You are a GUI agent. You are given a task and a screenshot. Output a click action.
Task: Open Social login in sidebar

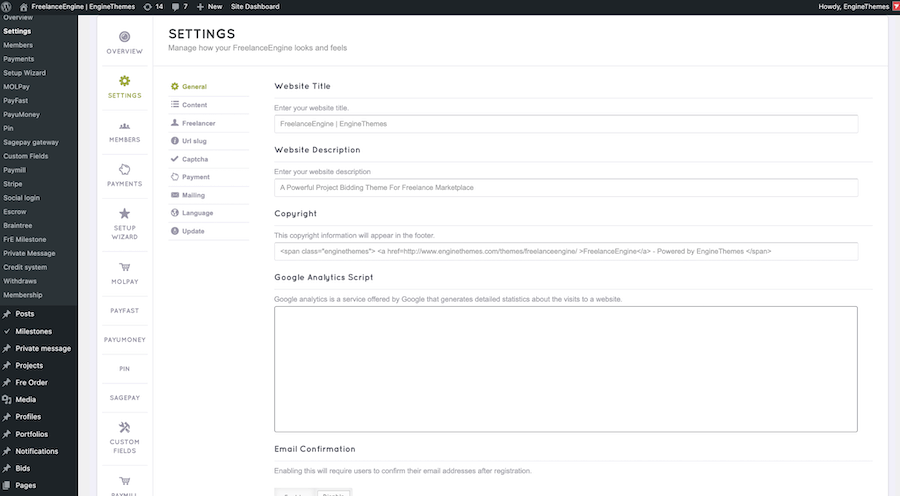point(22,198)
